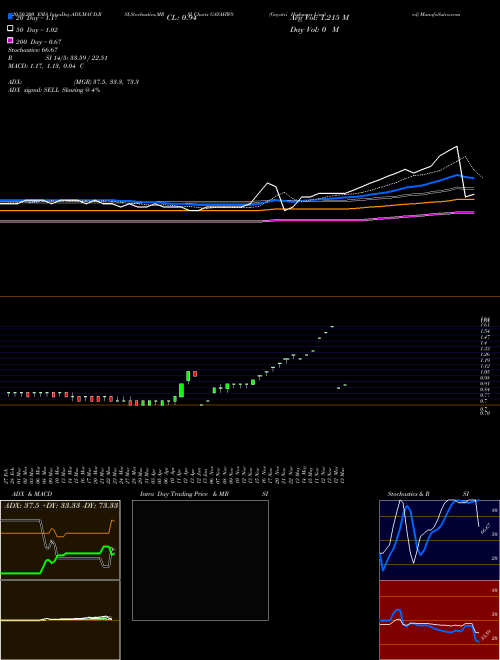Click the 'Stochastics: 66.67' readout
Image resolution: width=500 pixels, height=660 pixels.
[33, 50]
